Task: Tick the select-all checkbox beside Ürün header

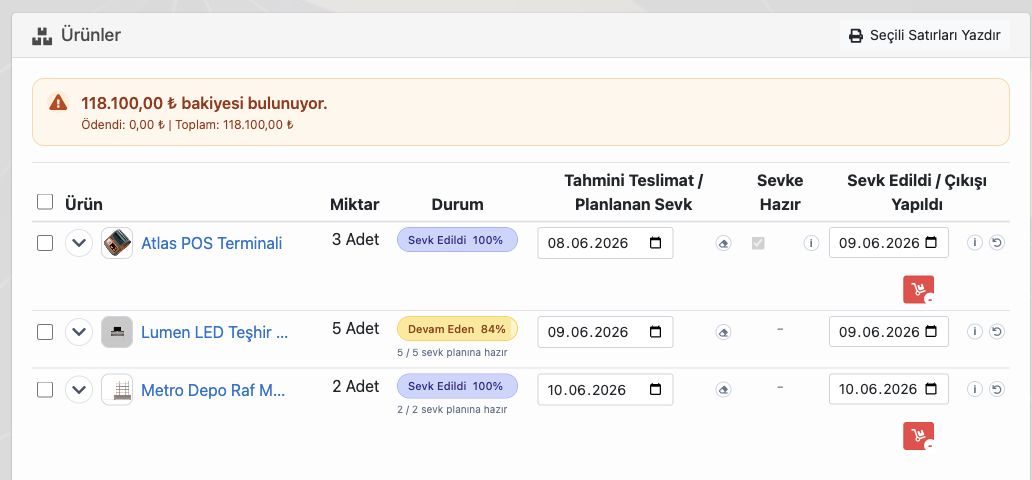Action: point(45,201)
